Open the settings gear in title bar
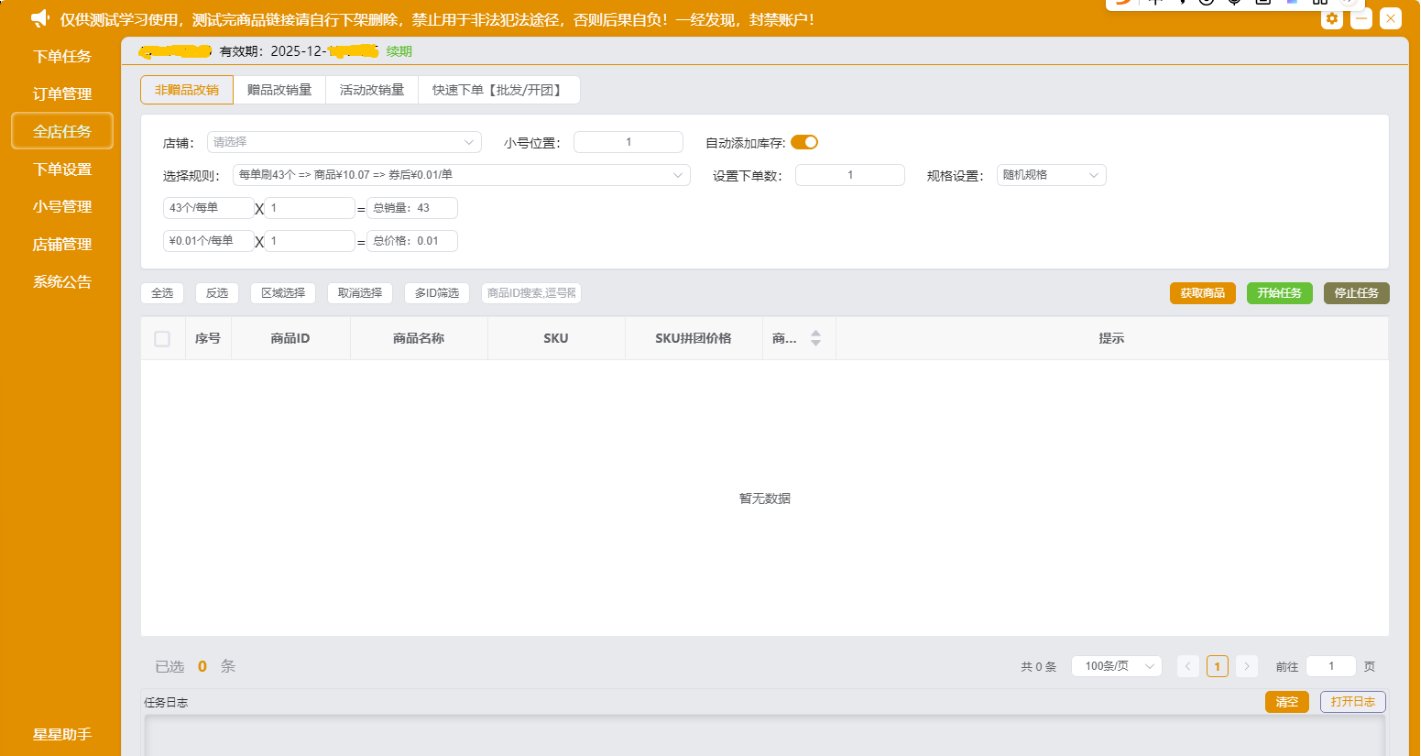 pos(1331,19)
